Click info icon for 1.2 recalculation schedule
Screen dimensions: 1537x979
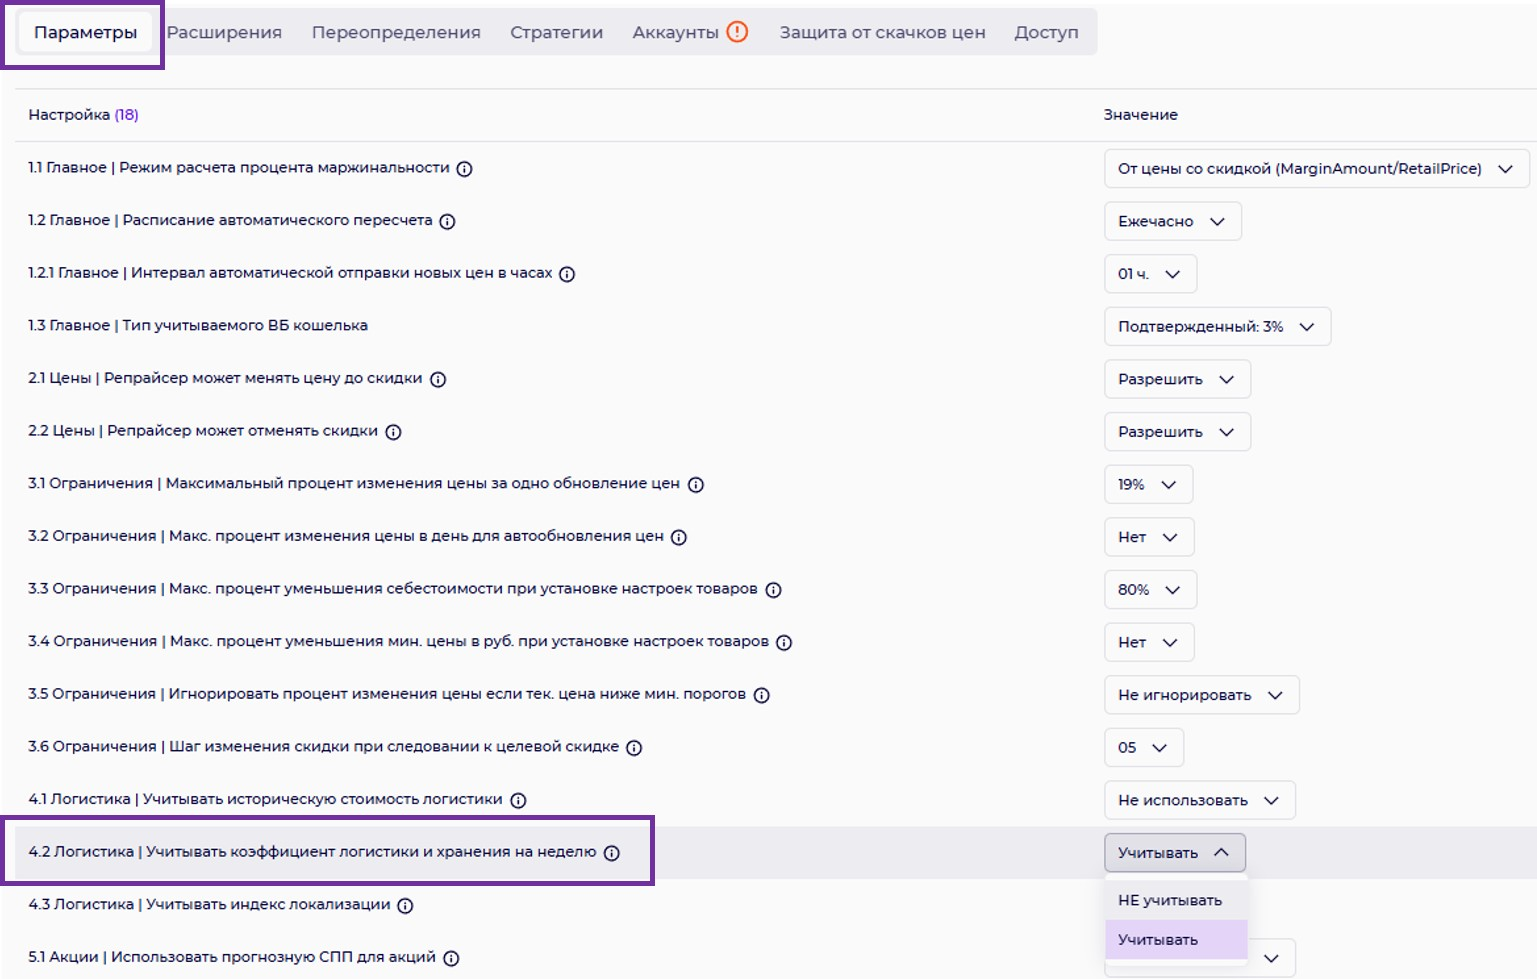pyautogui.click(x=447, y=221)
